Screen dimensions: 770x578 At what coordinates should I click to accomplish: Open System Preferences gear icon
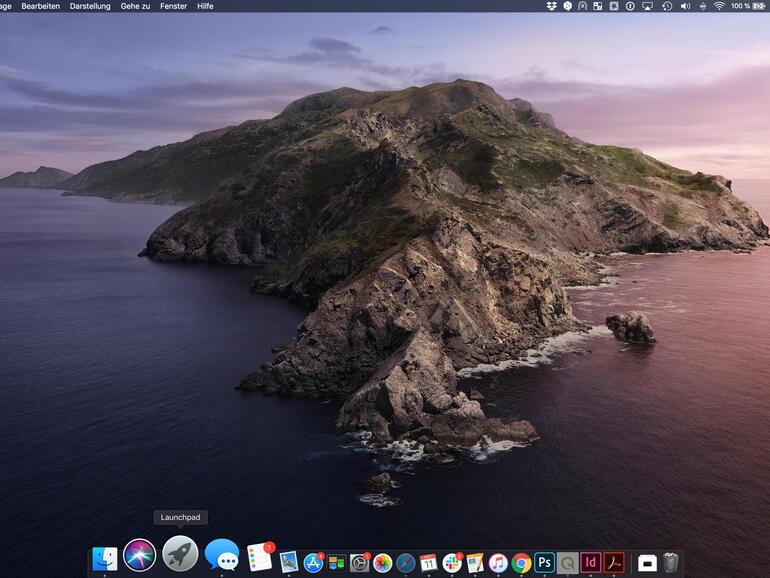coord(359,563)
